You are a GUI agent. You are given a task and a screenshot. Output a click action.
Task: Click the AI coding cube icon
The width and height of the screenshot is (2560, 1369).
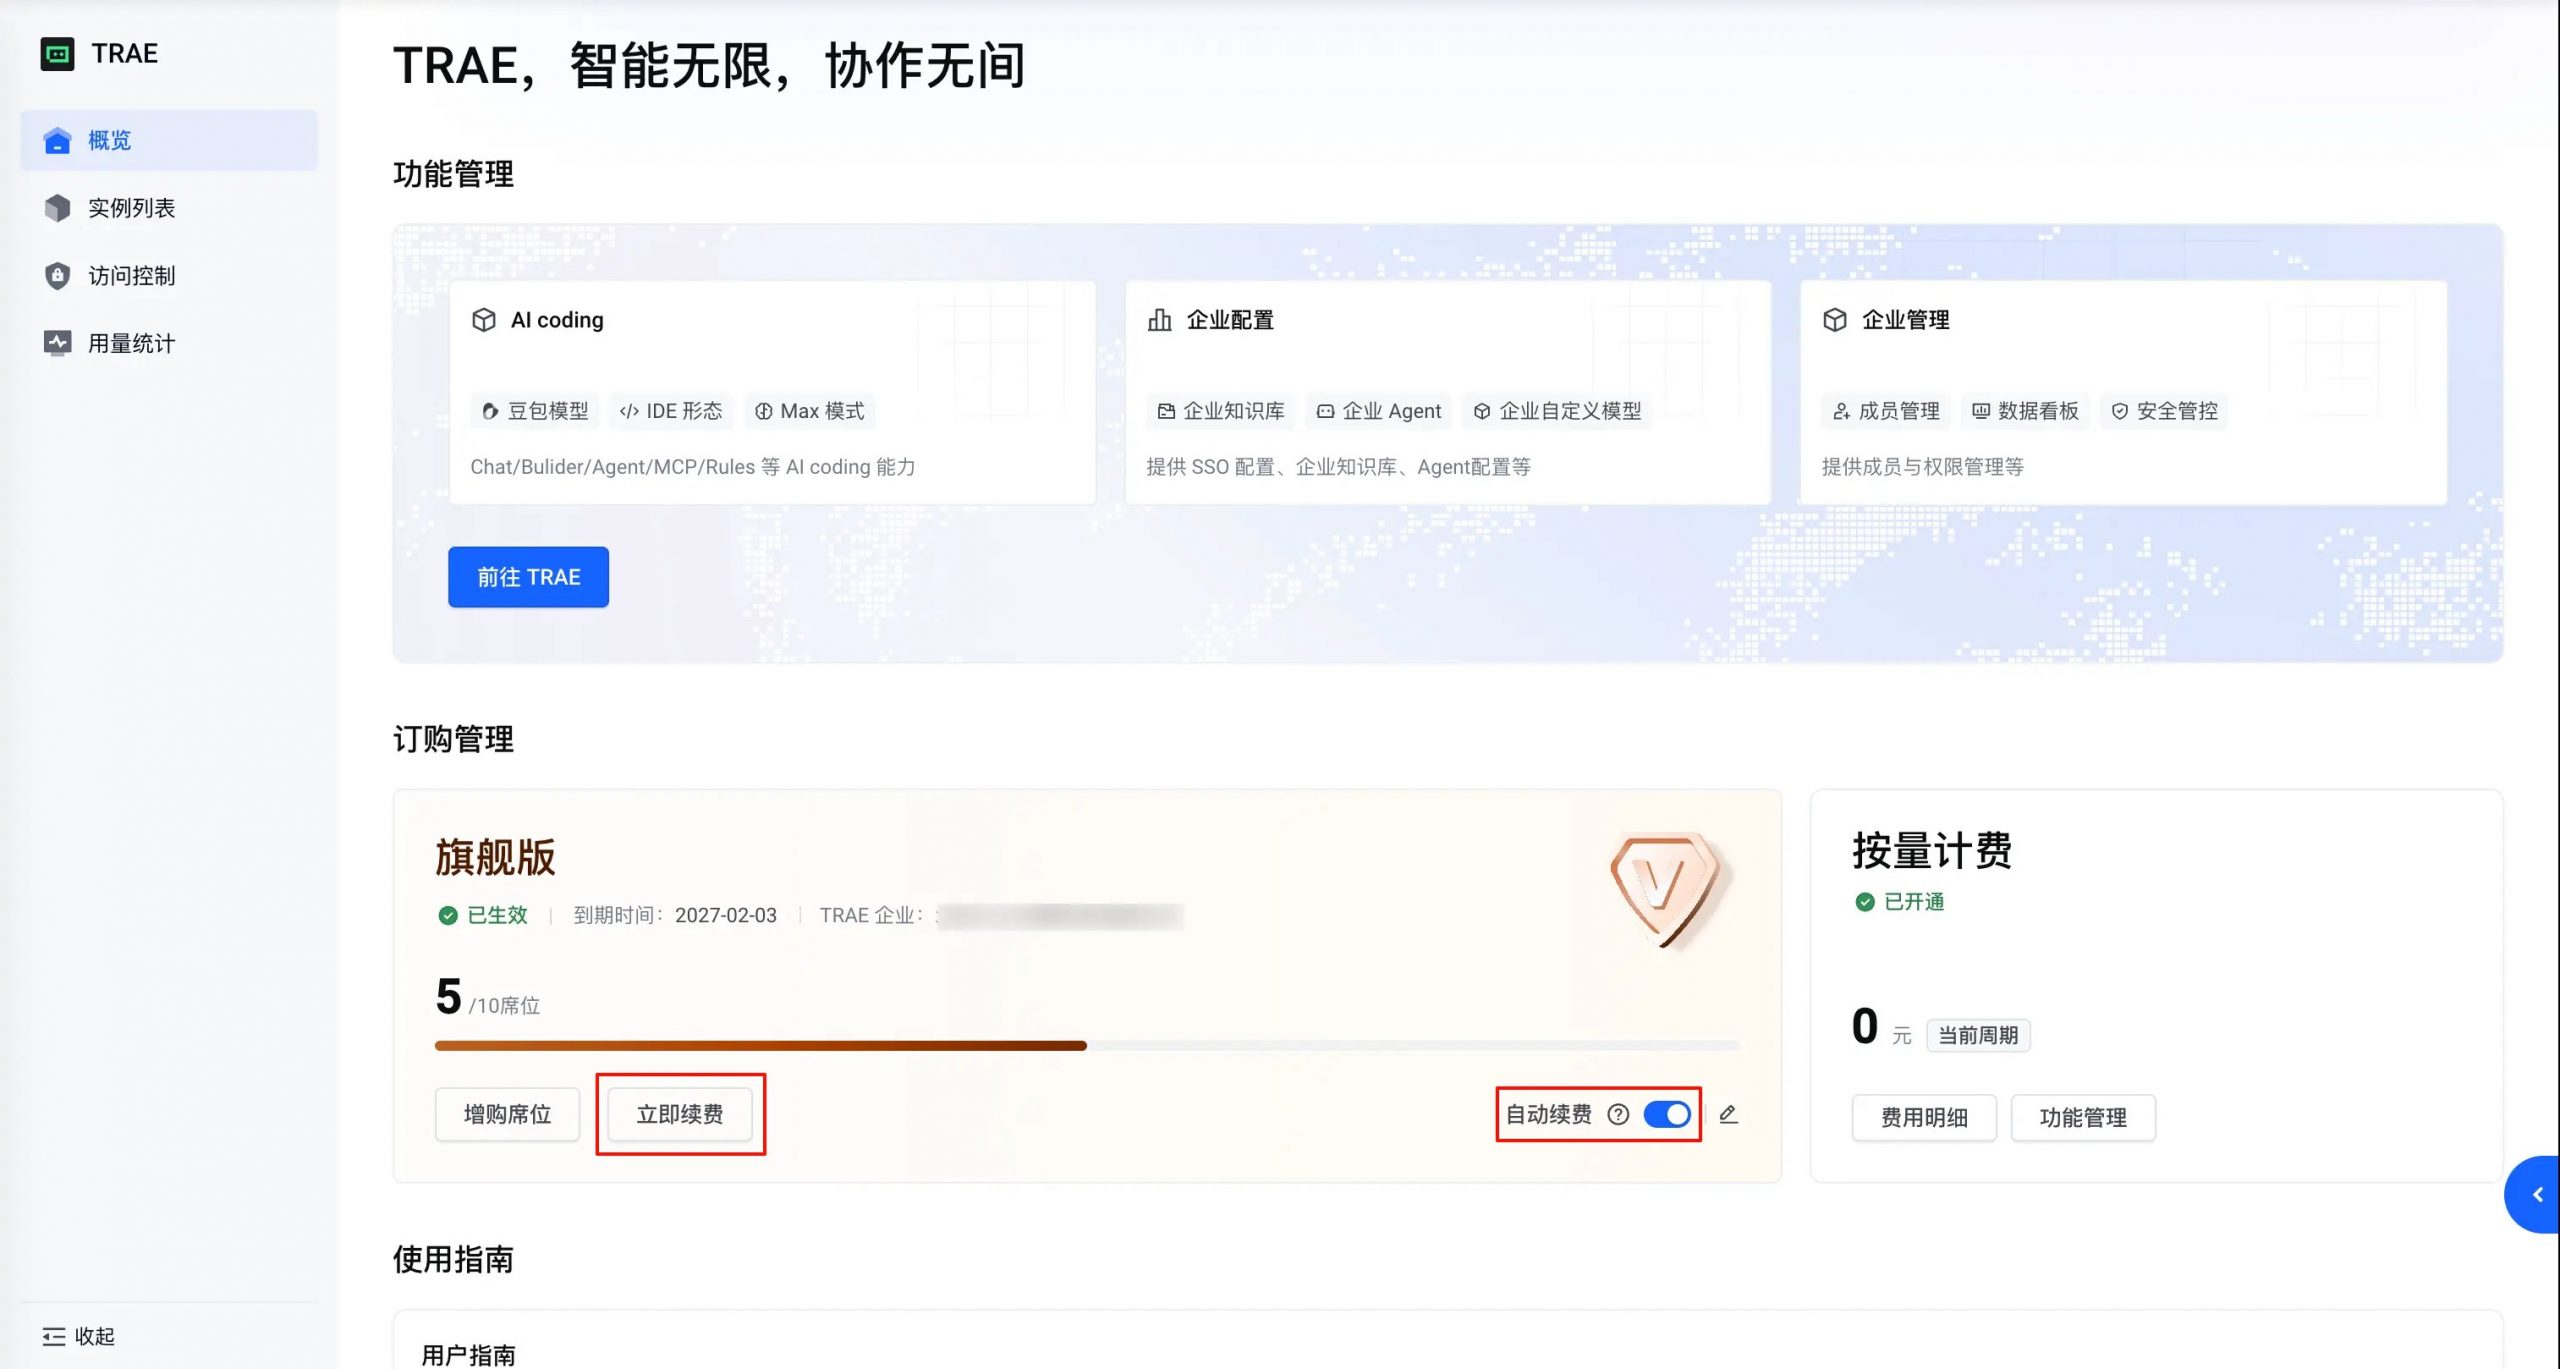[x=484, y=320]
